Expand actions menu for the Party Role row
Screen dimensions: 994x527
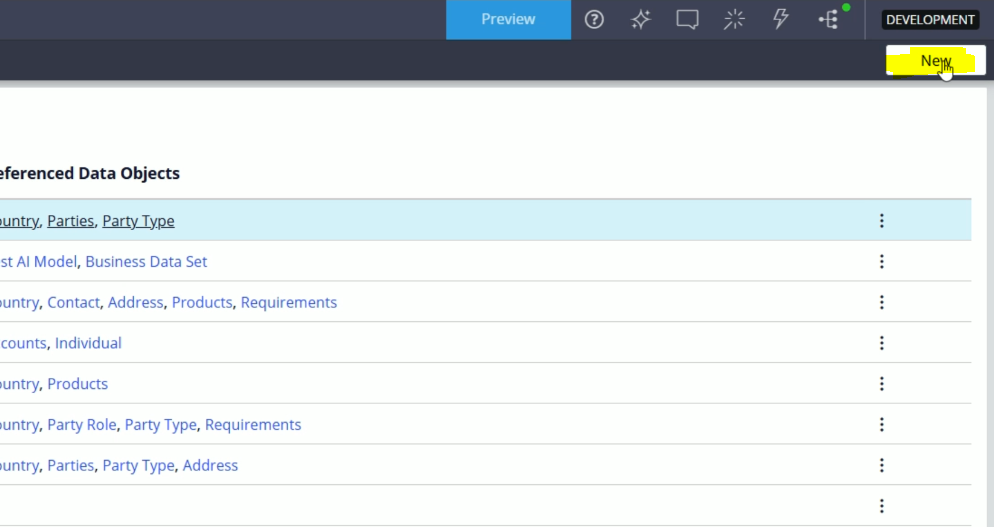[881, 425]
